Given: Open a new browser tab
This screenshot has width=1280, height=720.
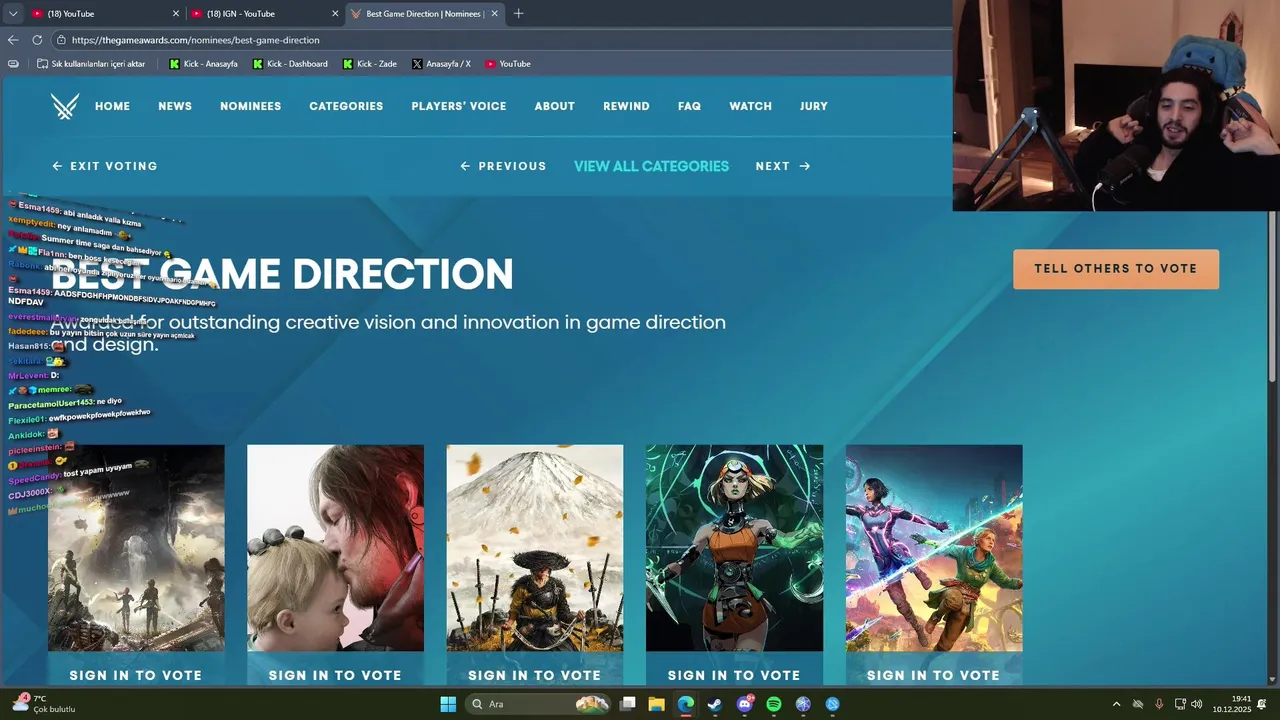Looking at the screenshot, I should pyautogui.click(x=518, y=14).
